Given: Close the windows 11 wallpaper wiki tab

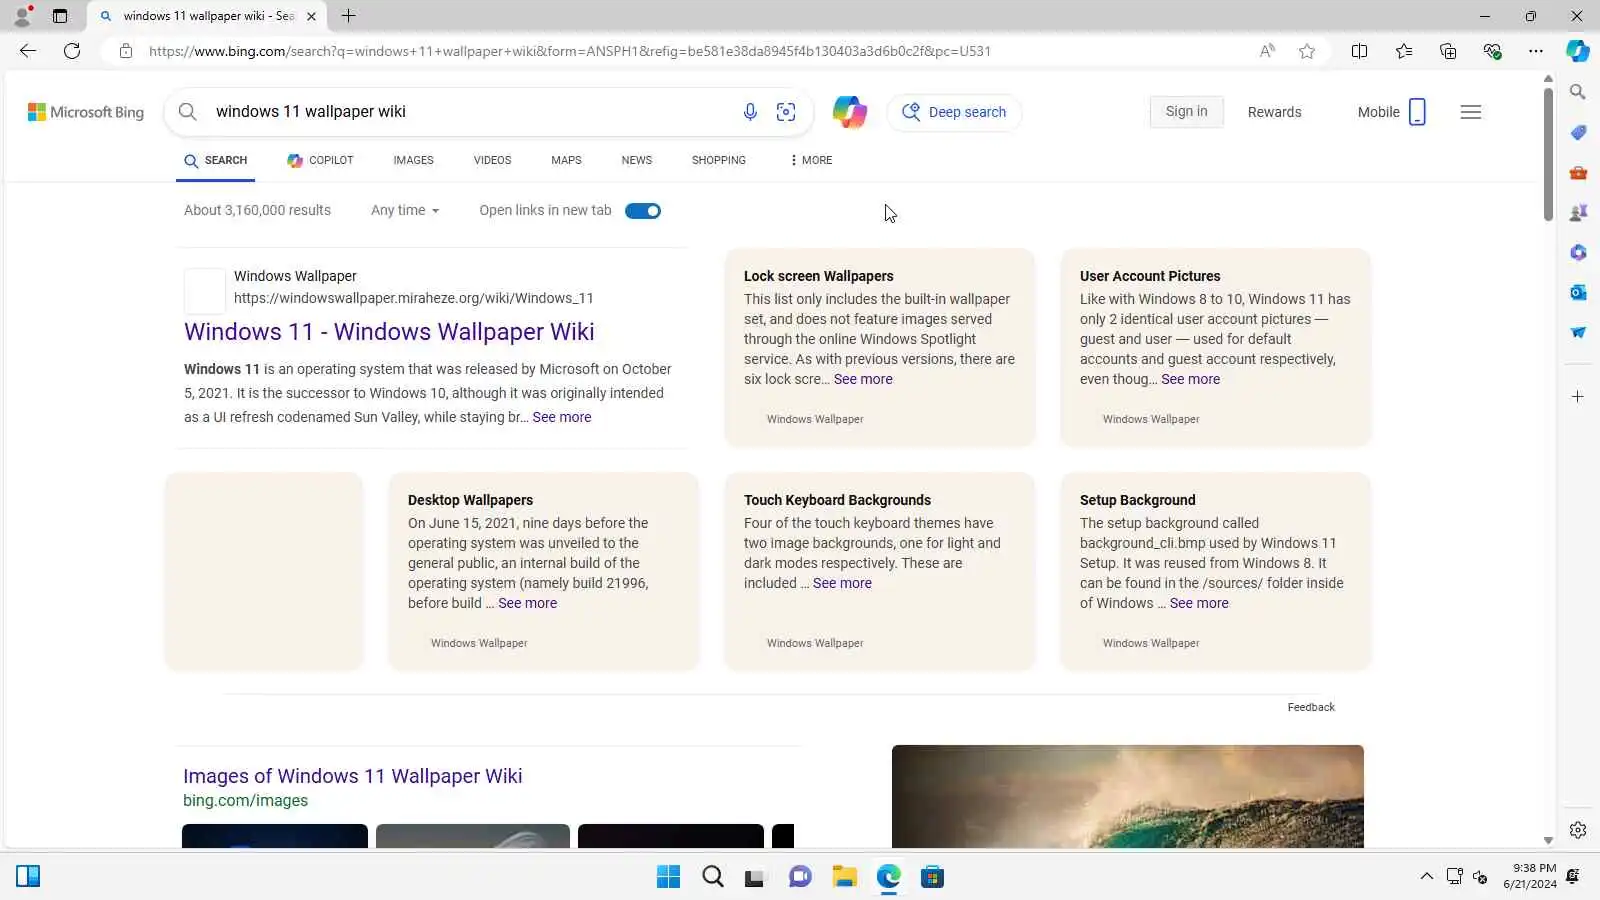Looking at the screenshot, I should pos(311,16).
